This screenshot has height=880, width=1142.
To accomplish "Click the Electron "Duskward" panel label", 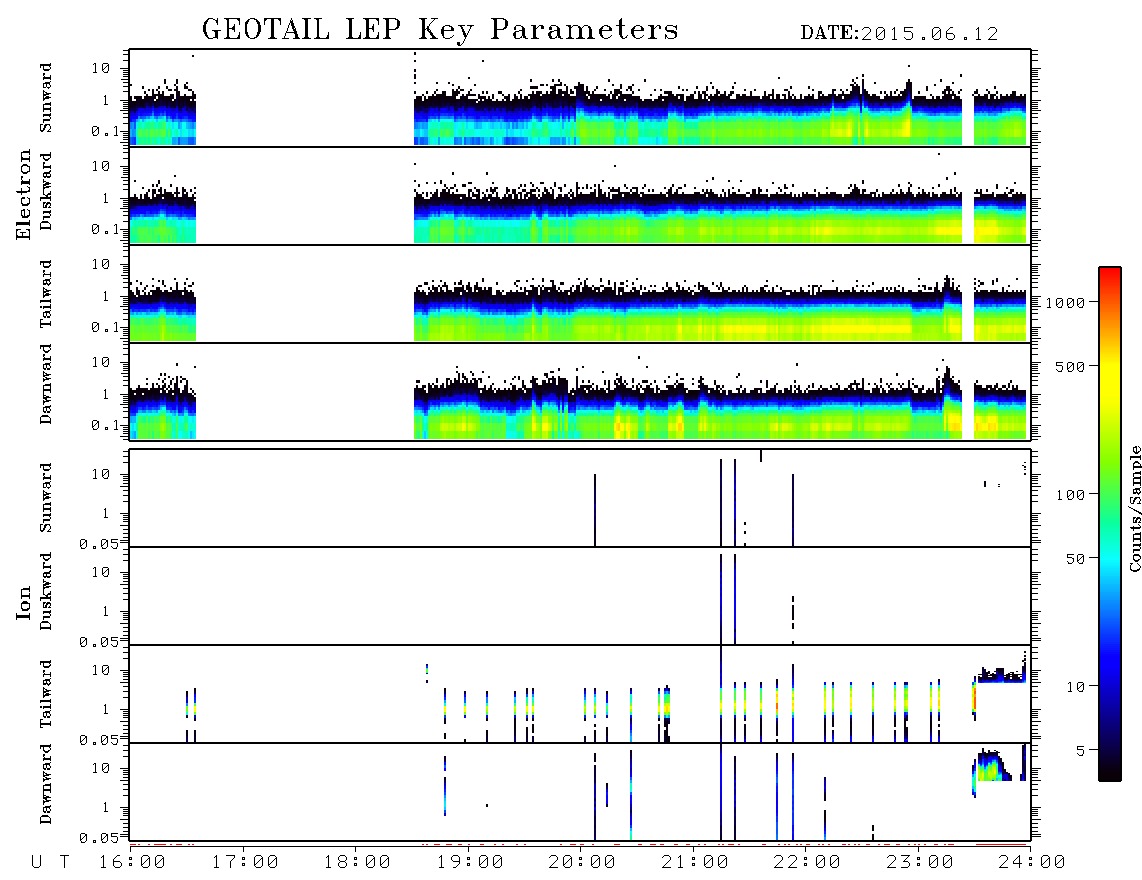I will (x=46, y=191).
